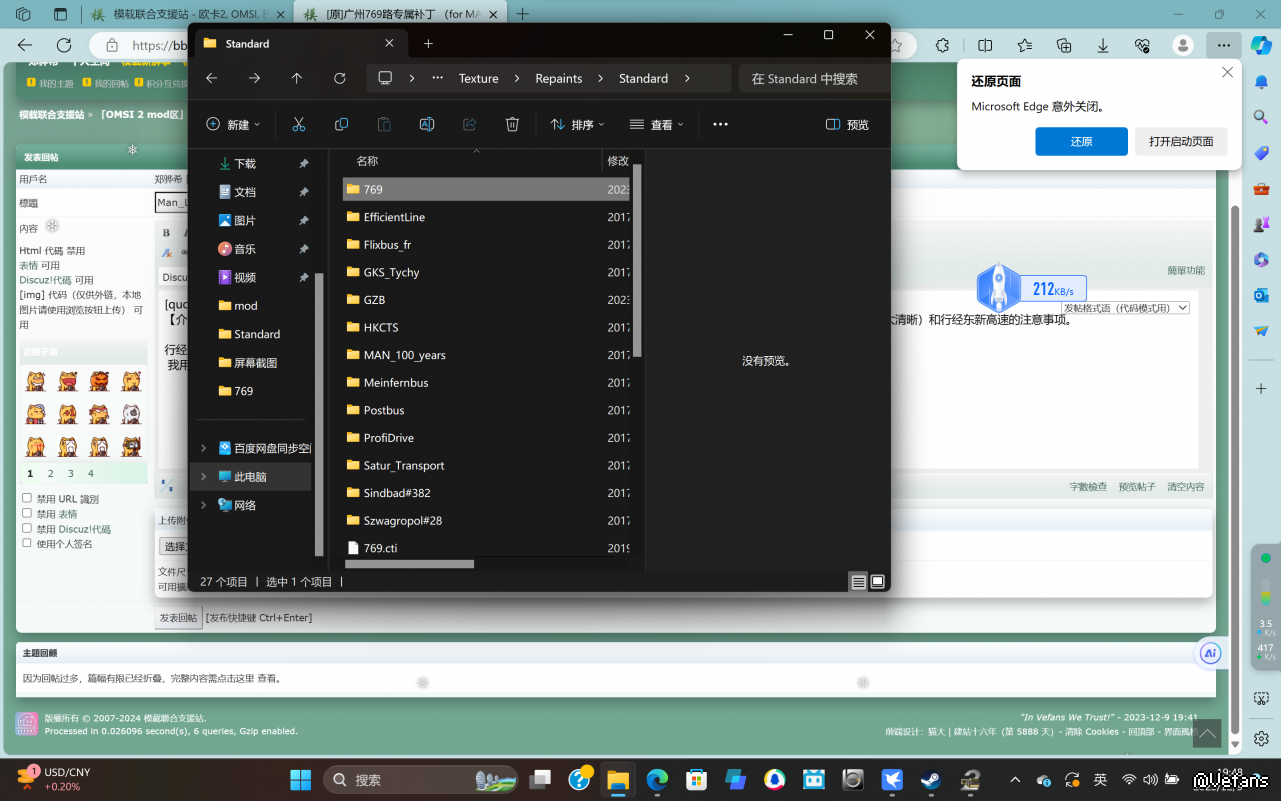The height and width of the screenshot is (801, 1281).
Task: Refresh the Standard folder view
Action: tap(340, 78)
